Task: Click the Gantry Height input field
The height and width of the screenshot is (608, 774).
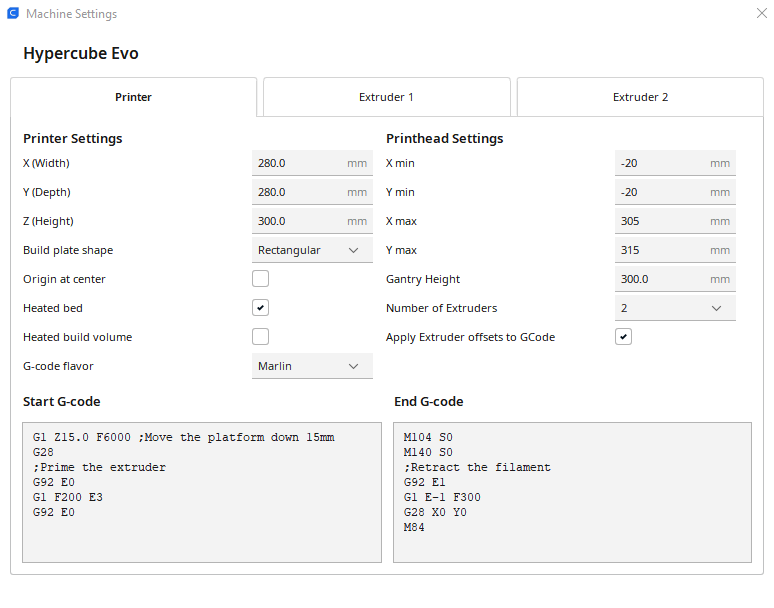Action: [661, 279]
